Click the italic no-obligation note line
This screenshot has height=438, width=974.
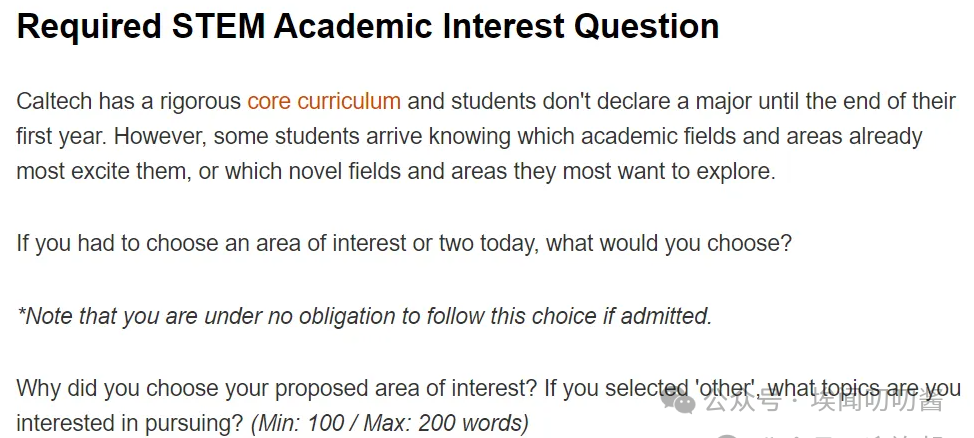(x=364, y=316)
